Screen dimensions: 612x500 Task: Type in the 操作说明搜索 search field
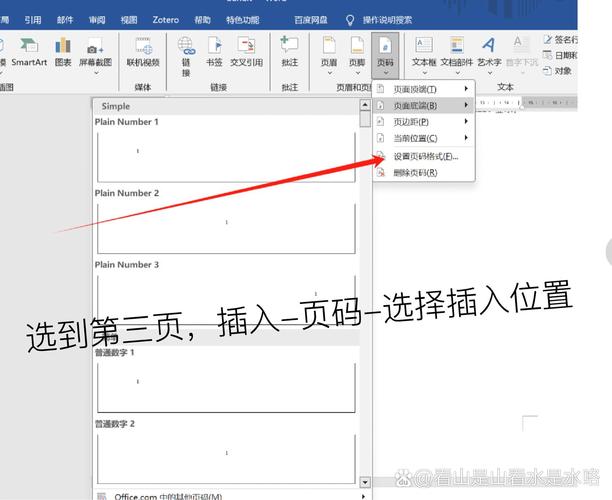[387, 20]
